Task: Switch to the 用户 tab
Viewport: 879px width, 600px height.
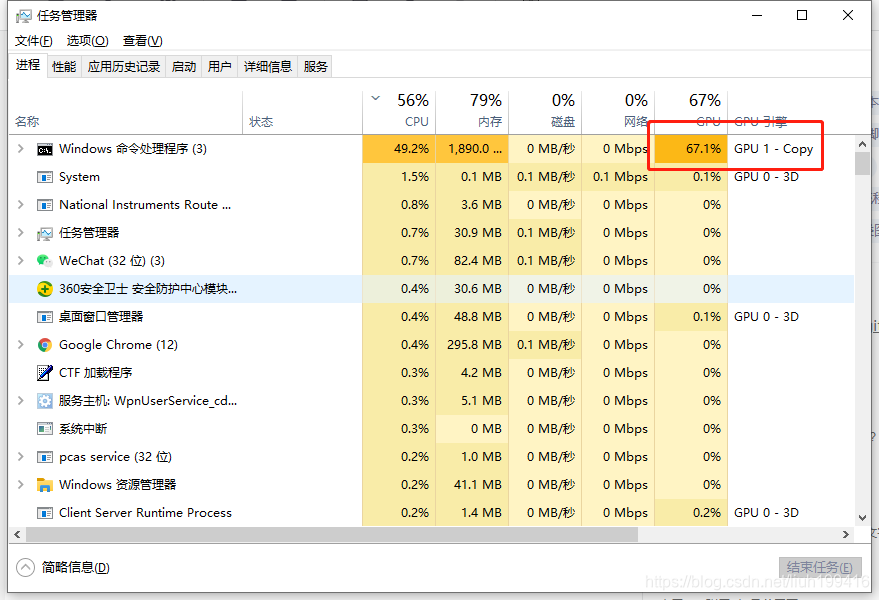Action: pos(219,67)
